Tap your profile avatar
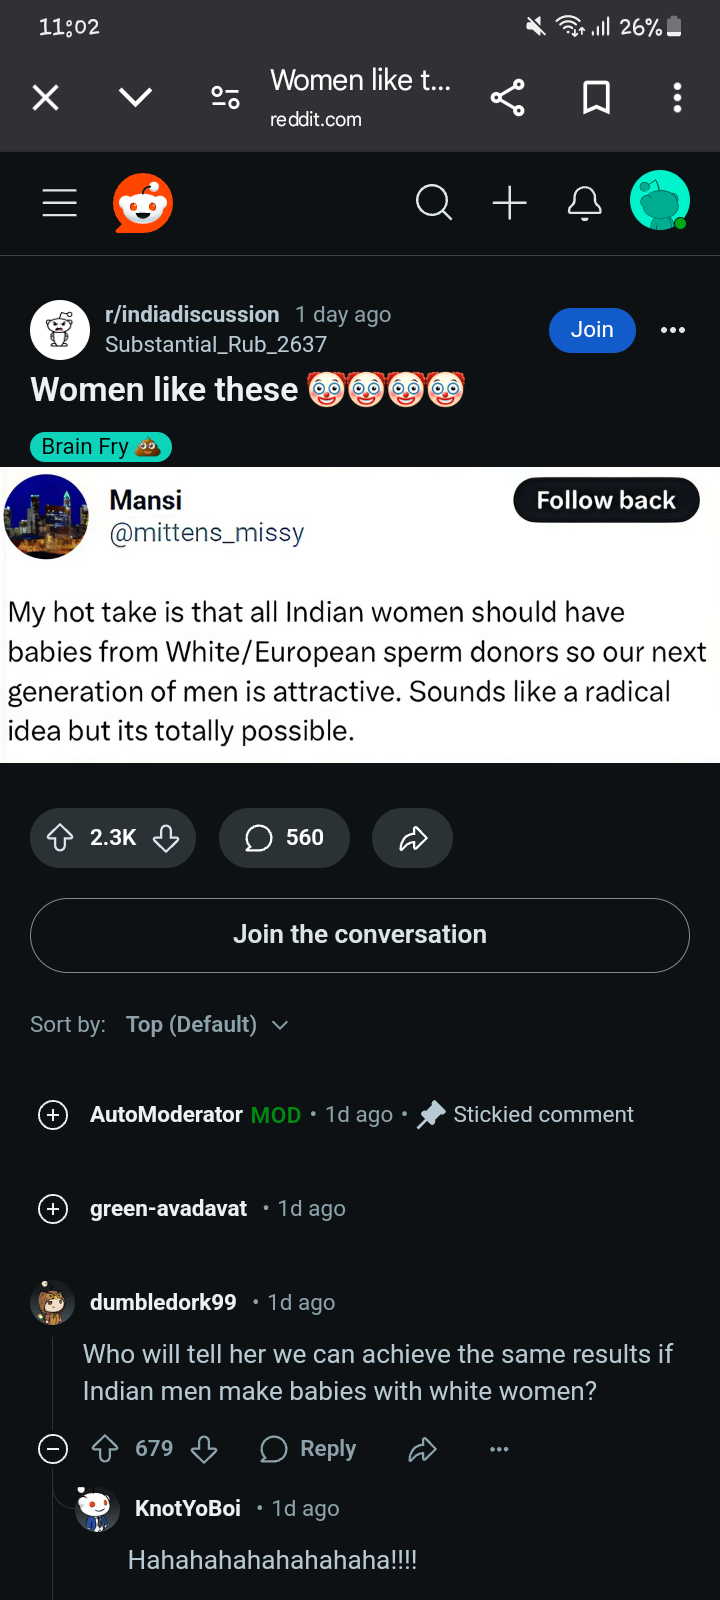This screenshot has width=720, height=1600. [660, 201]
